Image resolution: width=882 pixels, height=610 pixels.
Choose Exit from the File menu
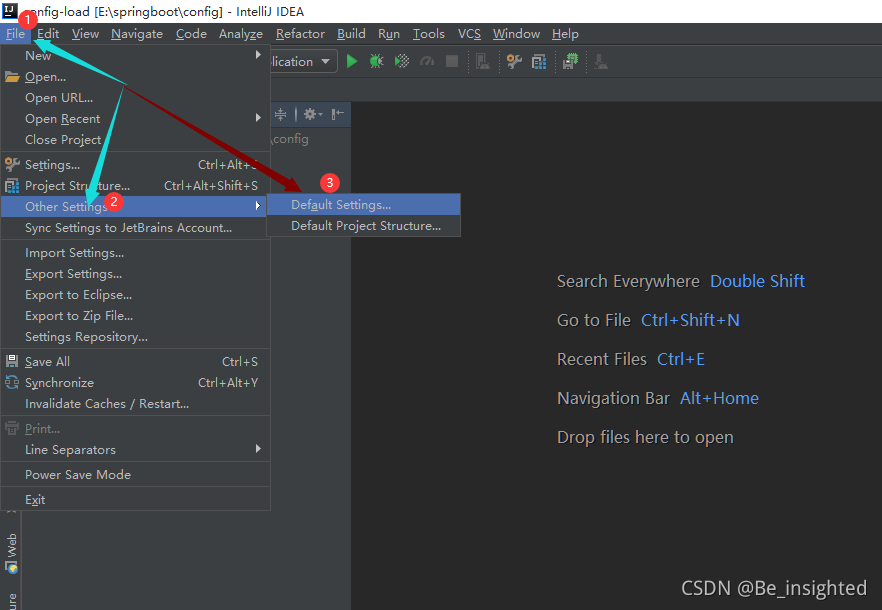click(136, 499)
